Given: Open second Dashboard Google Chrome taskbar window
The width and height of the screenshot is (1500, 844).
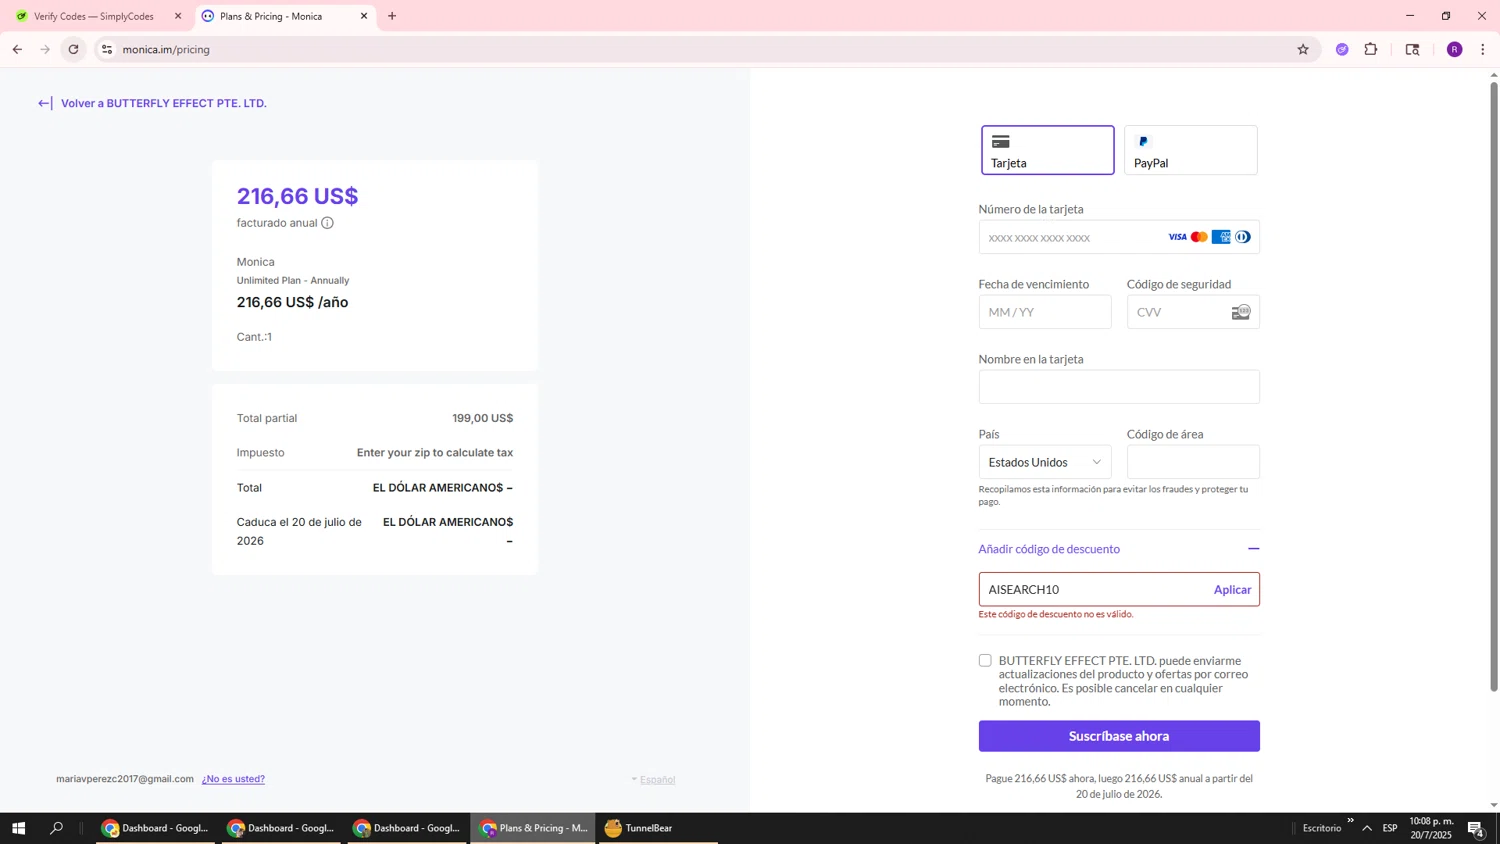Looking at the screenshot, I should [x=281, y=828].
